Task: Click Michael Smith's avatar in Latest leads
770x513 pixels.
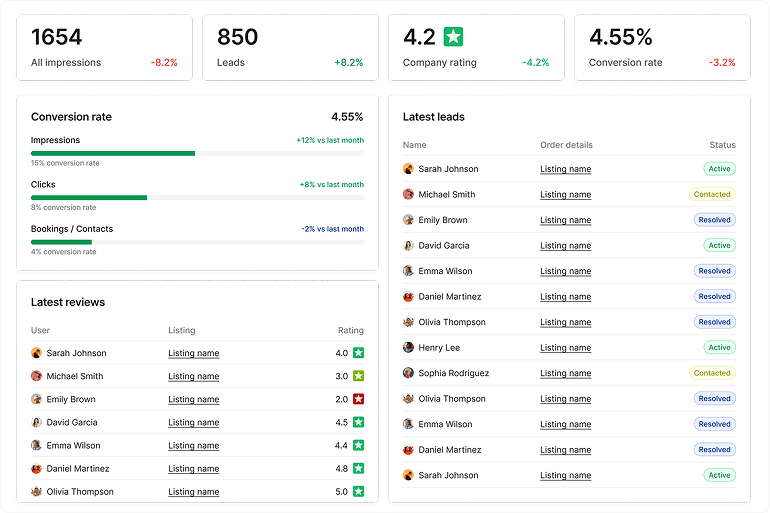Action: pyautogui.click(x=408, y=195)
